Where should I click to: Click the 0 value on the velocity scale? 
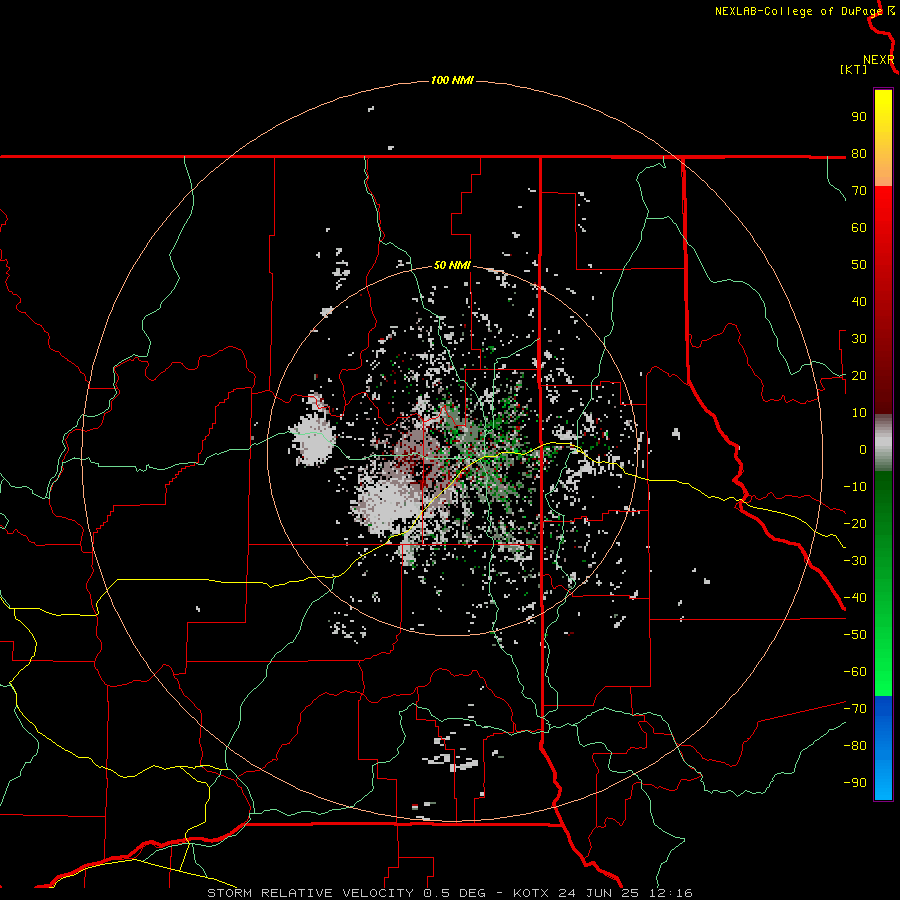pos(863,449)
